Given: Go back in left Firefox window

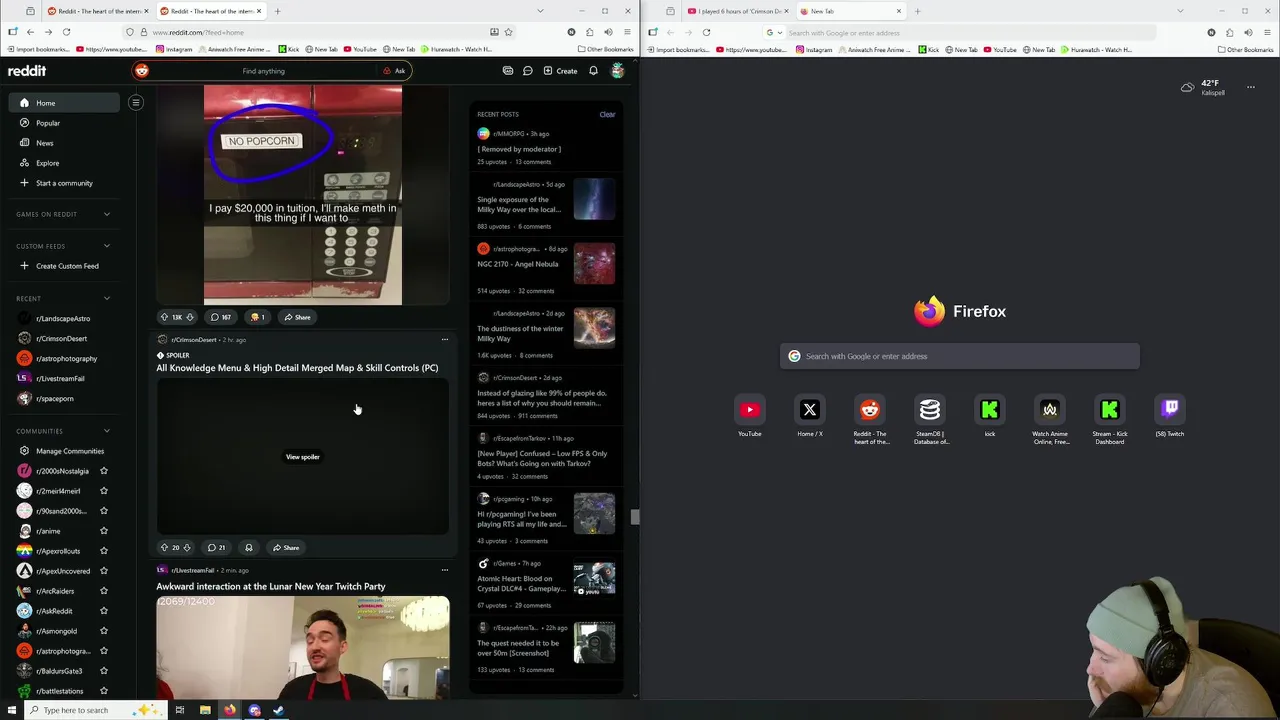Looking at the screenshot, I should pyautogui.click(x=30, y=32).
